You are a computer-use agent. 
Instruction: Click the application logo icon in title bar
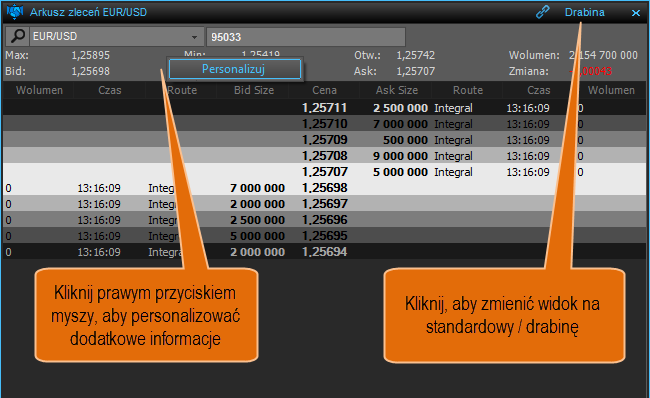[15, 12]
